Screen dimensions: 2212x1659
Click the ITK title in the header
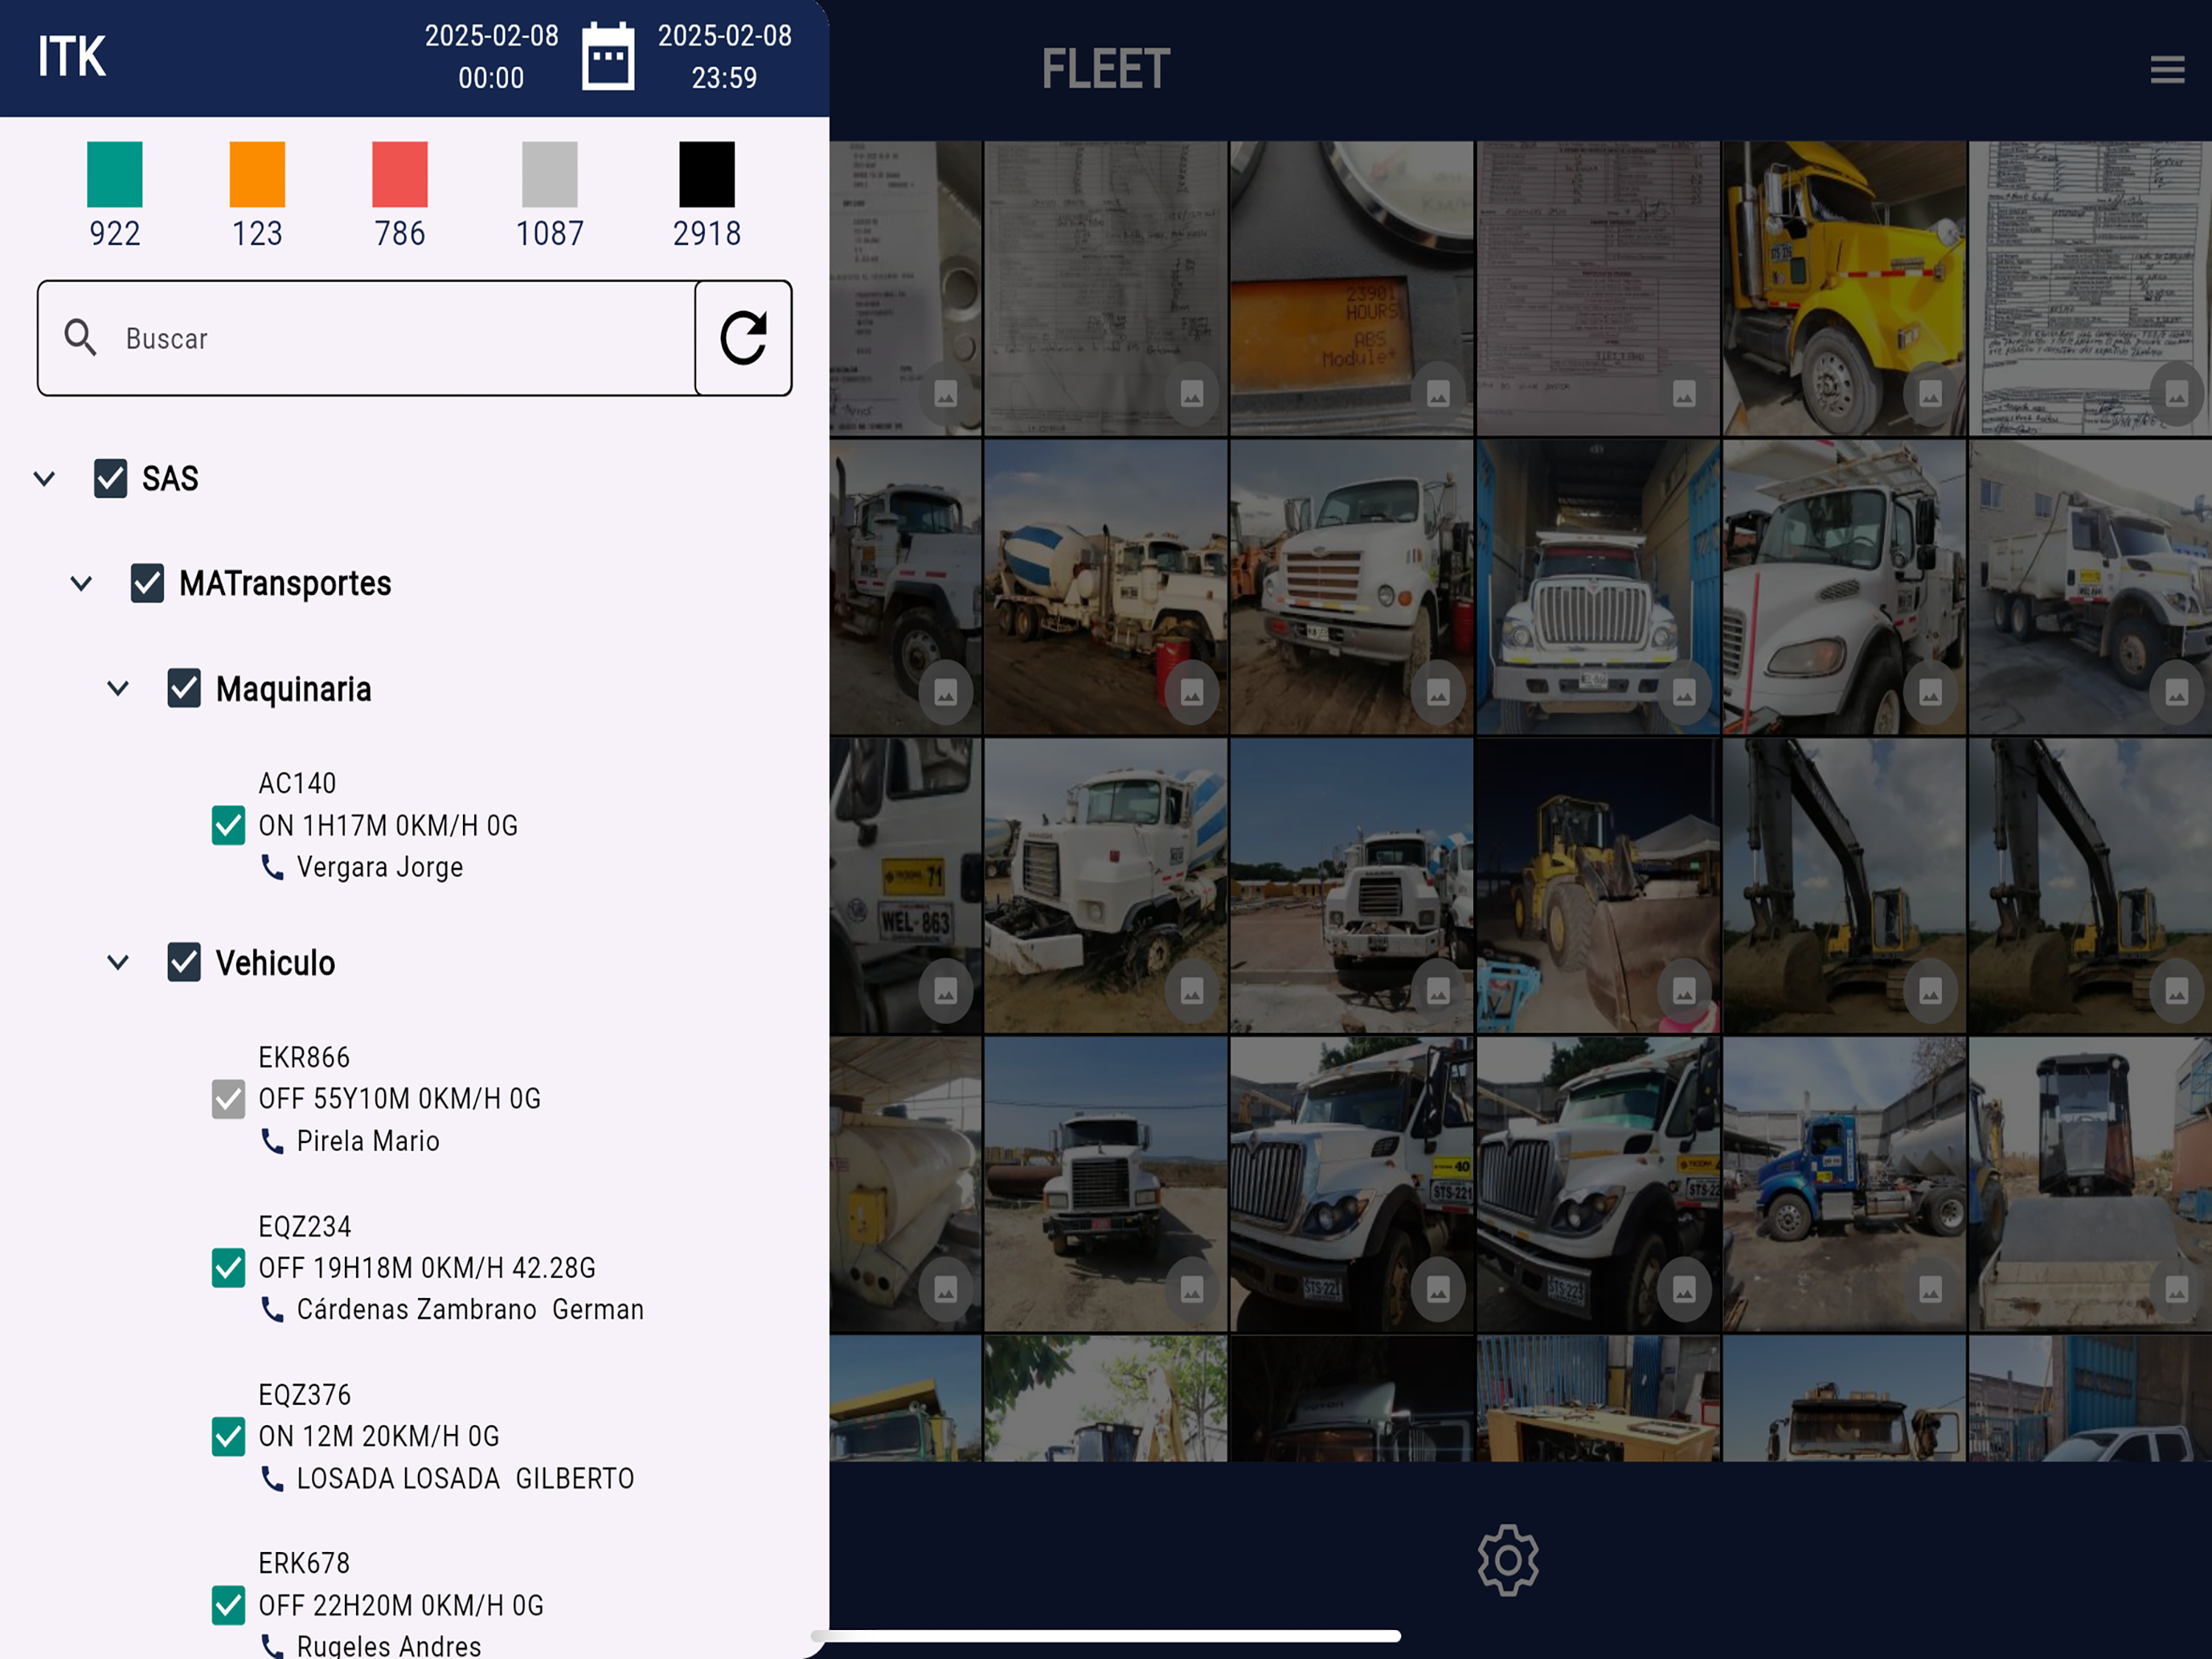[72, 57]
